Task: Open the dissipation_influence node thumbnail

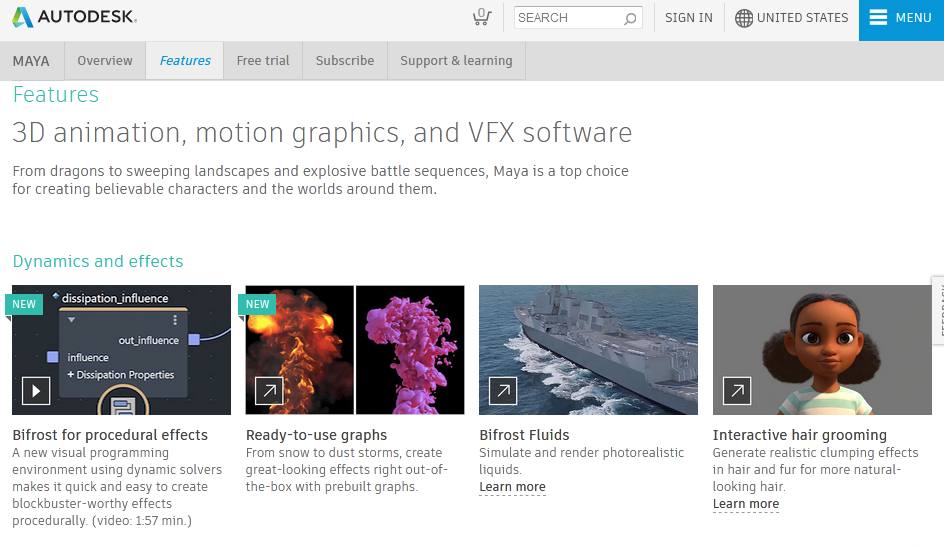Action: (122, 350)
